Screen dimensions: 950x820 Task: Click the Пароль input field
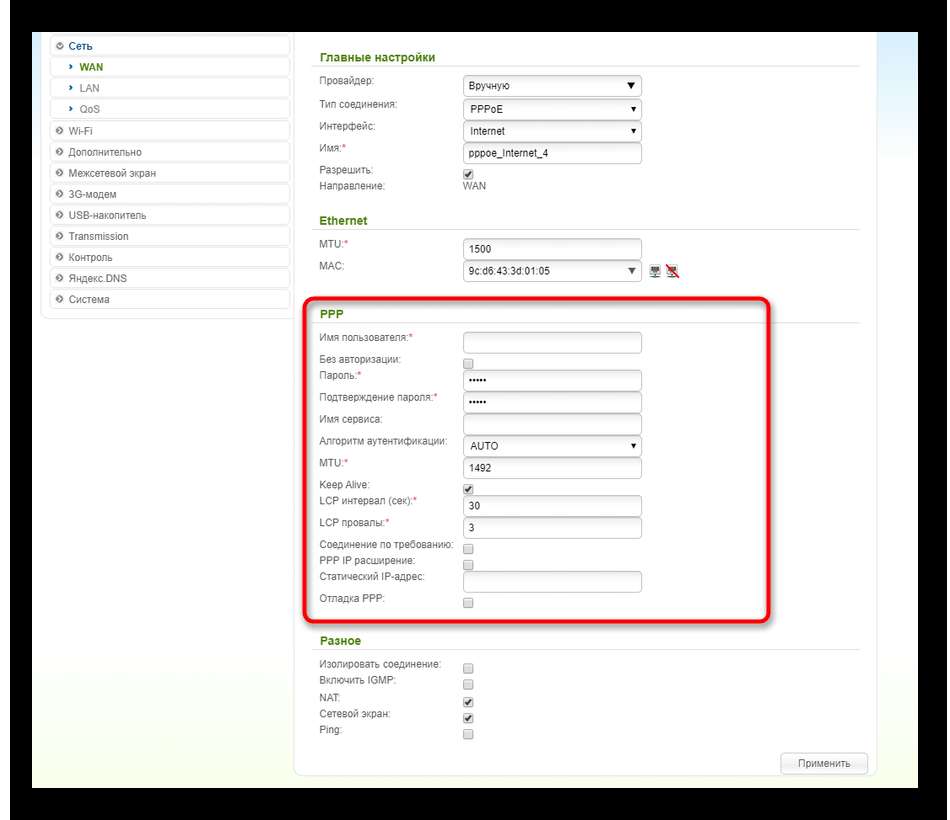tap(552, 380)
